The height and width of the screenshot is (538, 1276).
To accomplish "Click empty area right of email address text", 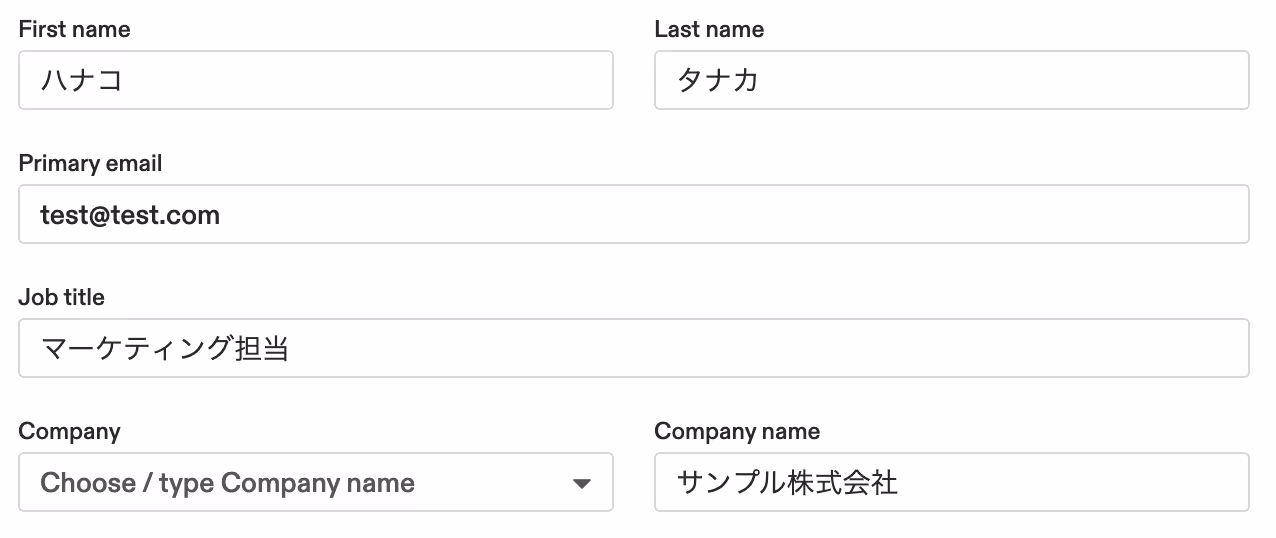I will pyautogui.click(x=735, y=214).
